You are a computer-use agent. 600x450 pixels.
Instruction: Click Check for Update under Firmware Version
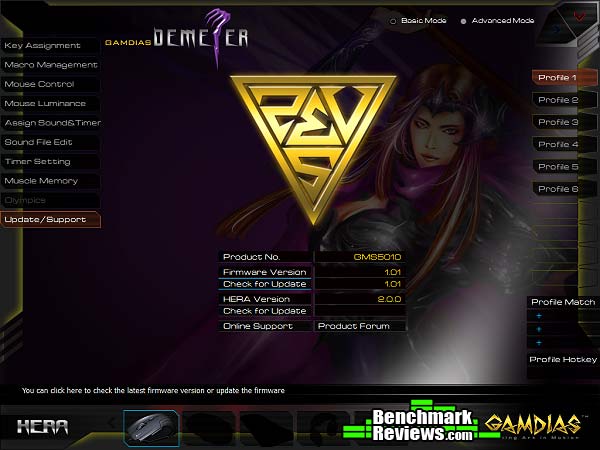click(265, 284)
